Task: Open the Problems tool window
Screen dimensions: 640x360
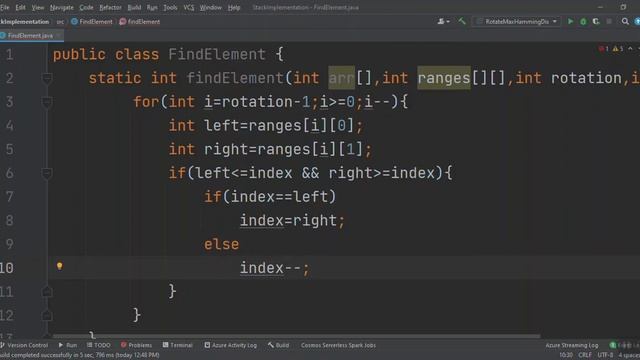Action: [136, 345]
